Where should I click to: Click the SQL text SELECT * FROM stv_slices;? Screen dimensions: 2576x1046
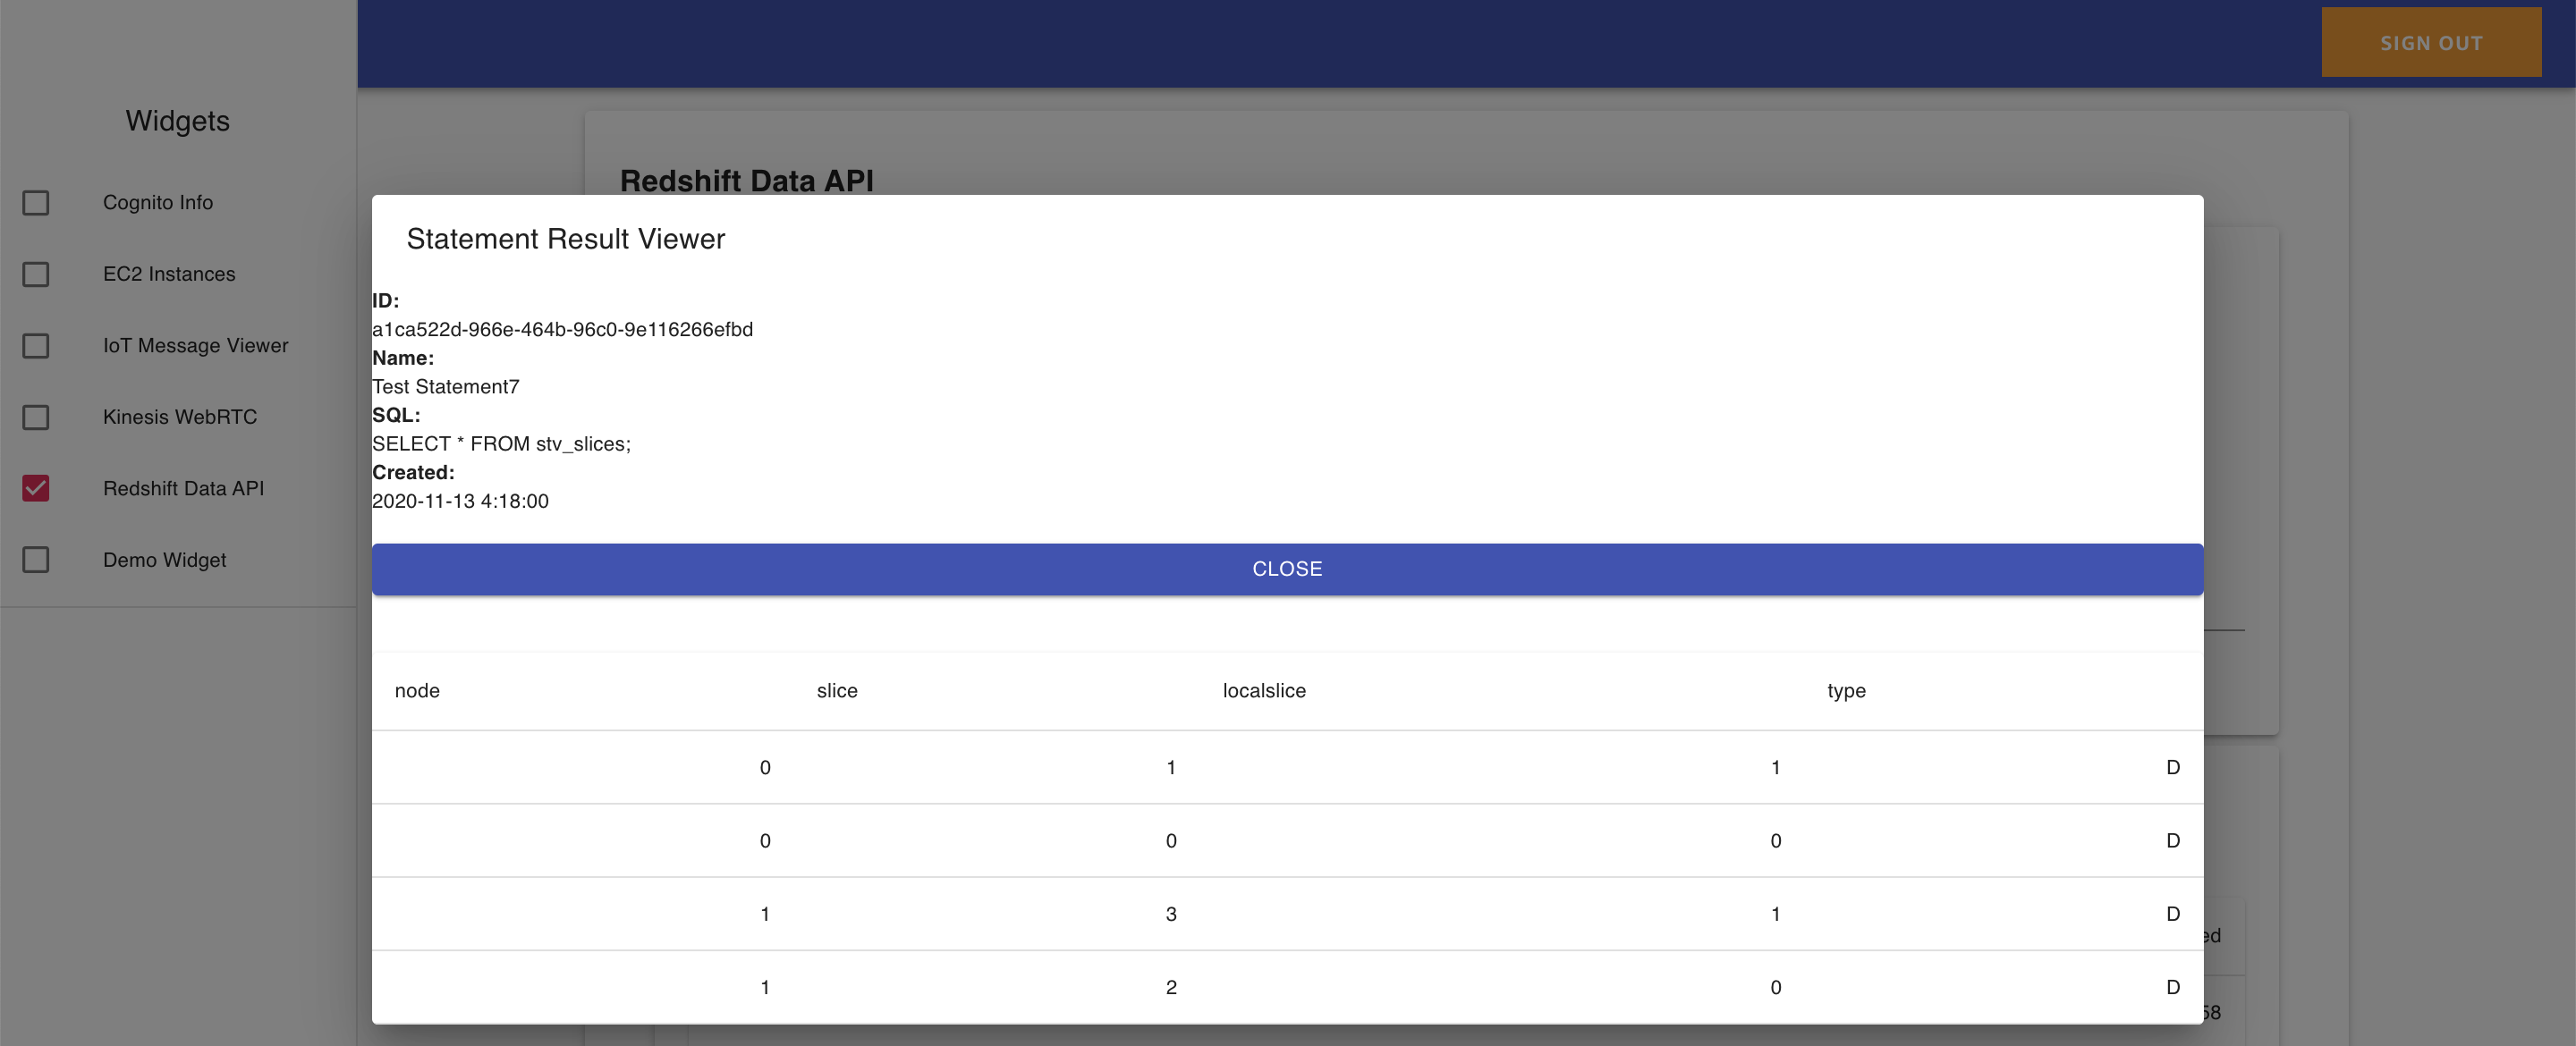tap(501, 444)
